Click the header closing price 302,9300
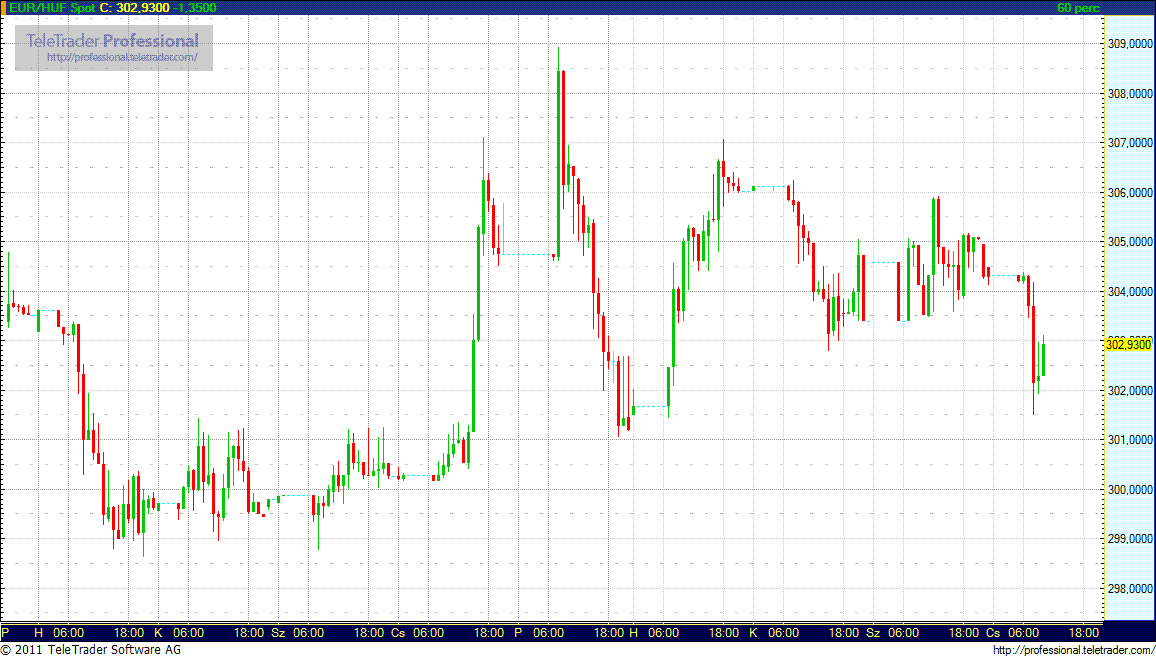The width and height of the screenshot is (1156, 659). pyautogui.click(x=142, y=7)
